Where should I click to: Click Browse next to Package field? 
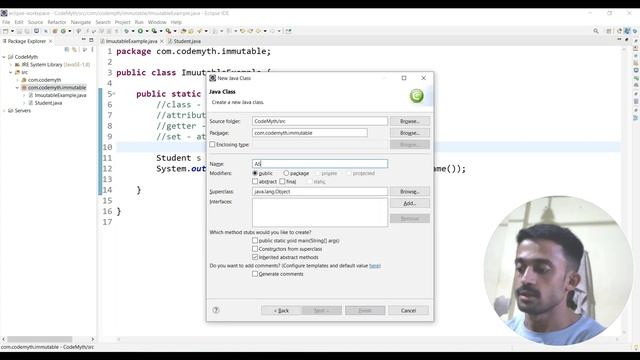(410, 133)
